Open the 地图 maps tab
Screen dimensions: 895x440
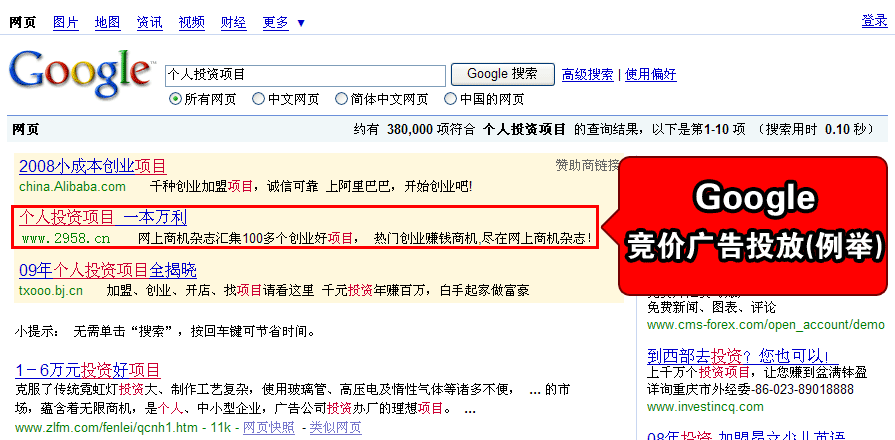point(107,23)
